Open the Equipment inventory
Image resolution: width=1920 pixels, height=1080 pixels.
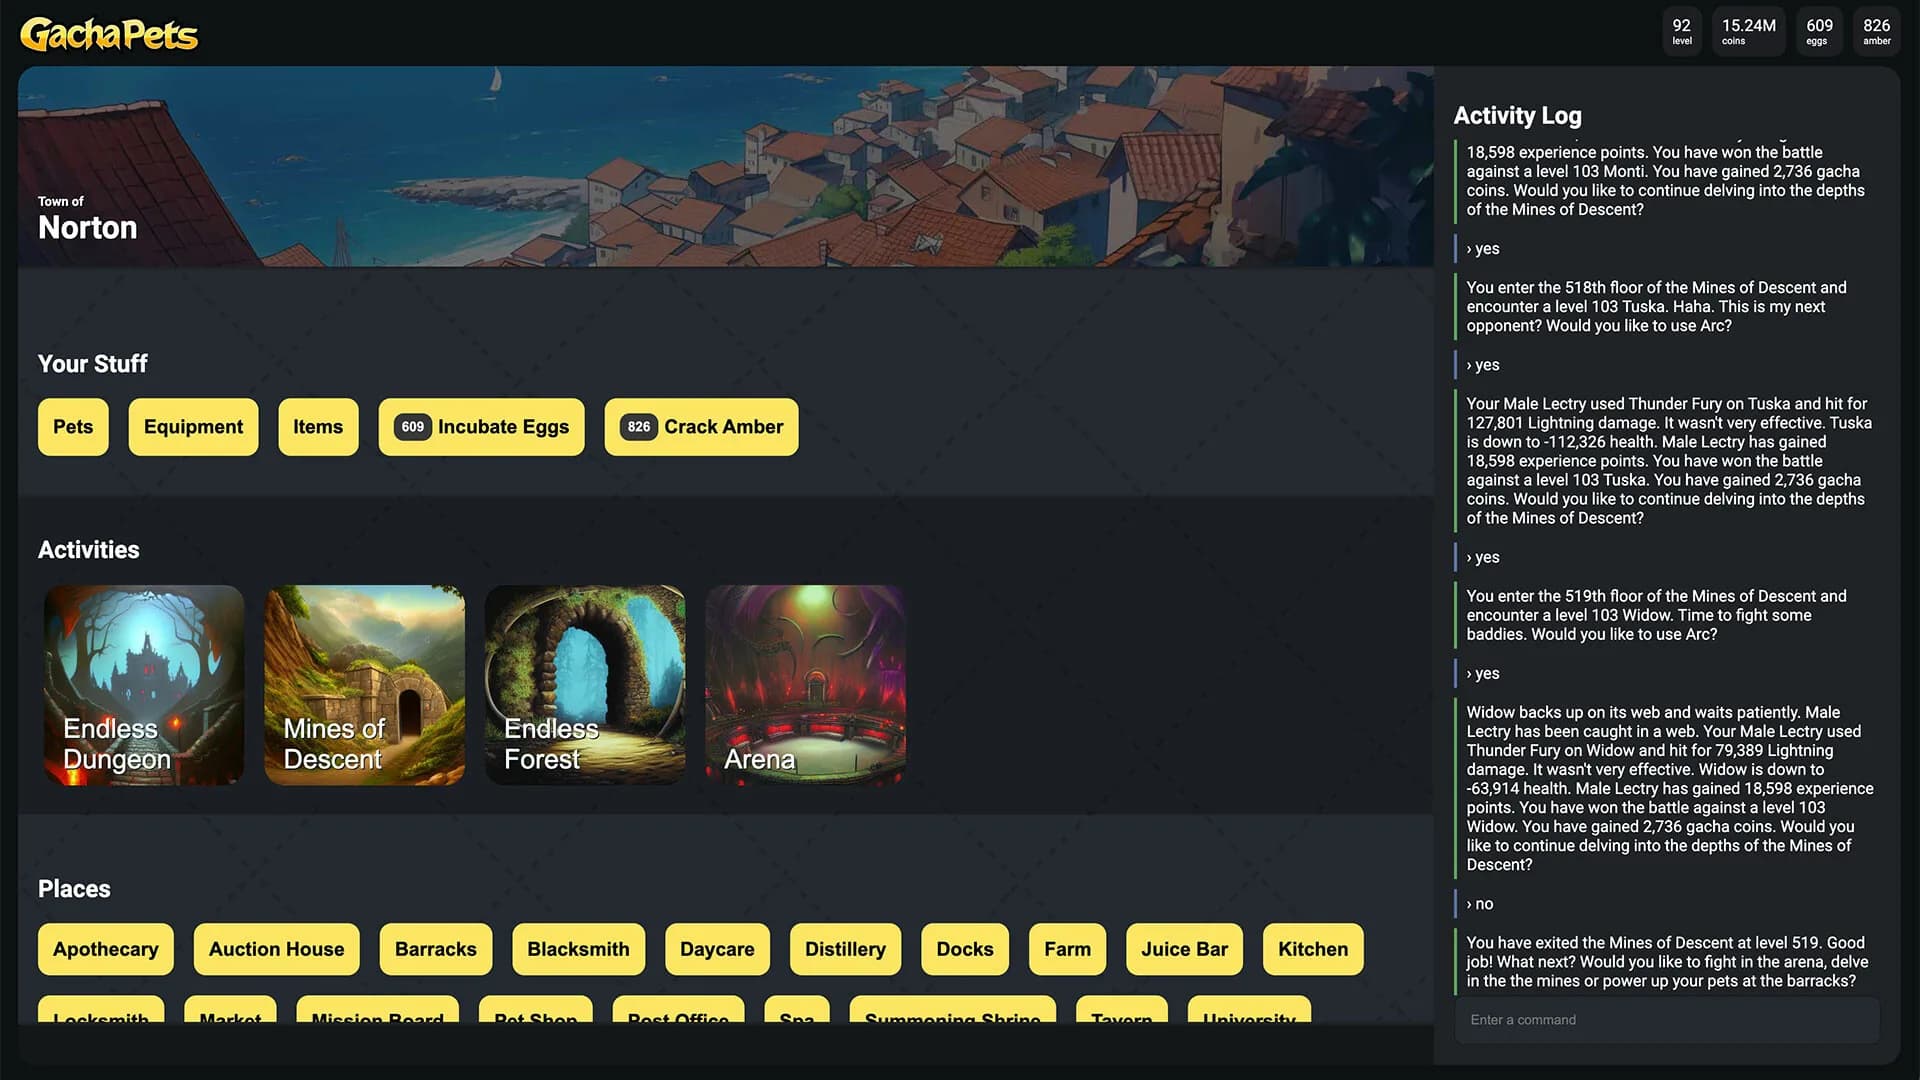point(193,427)
